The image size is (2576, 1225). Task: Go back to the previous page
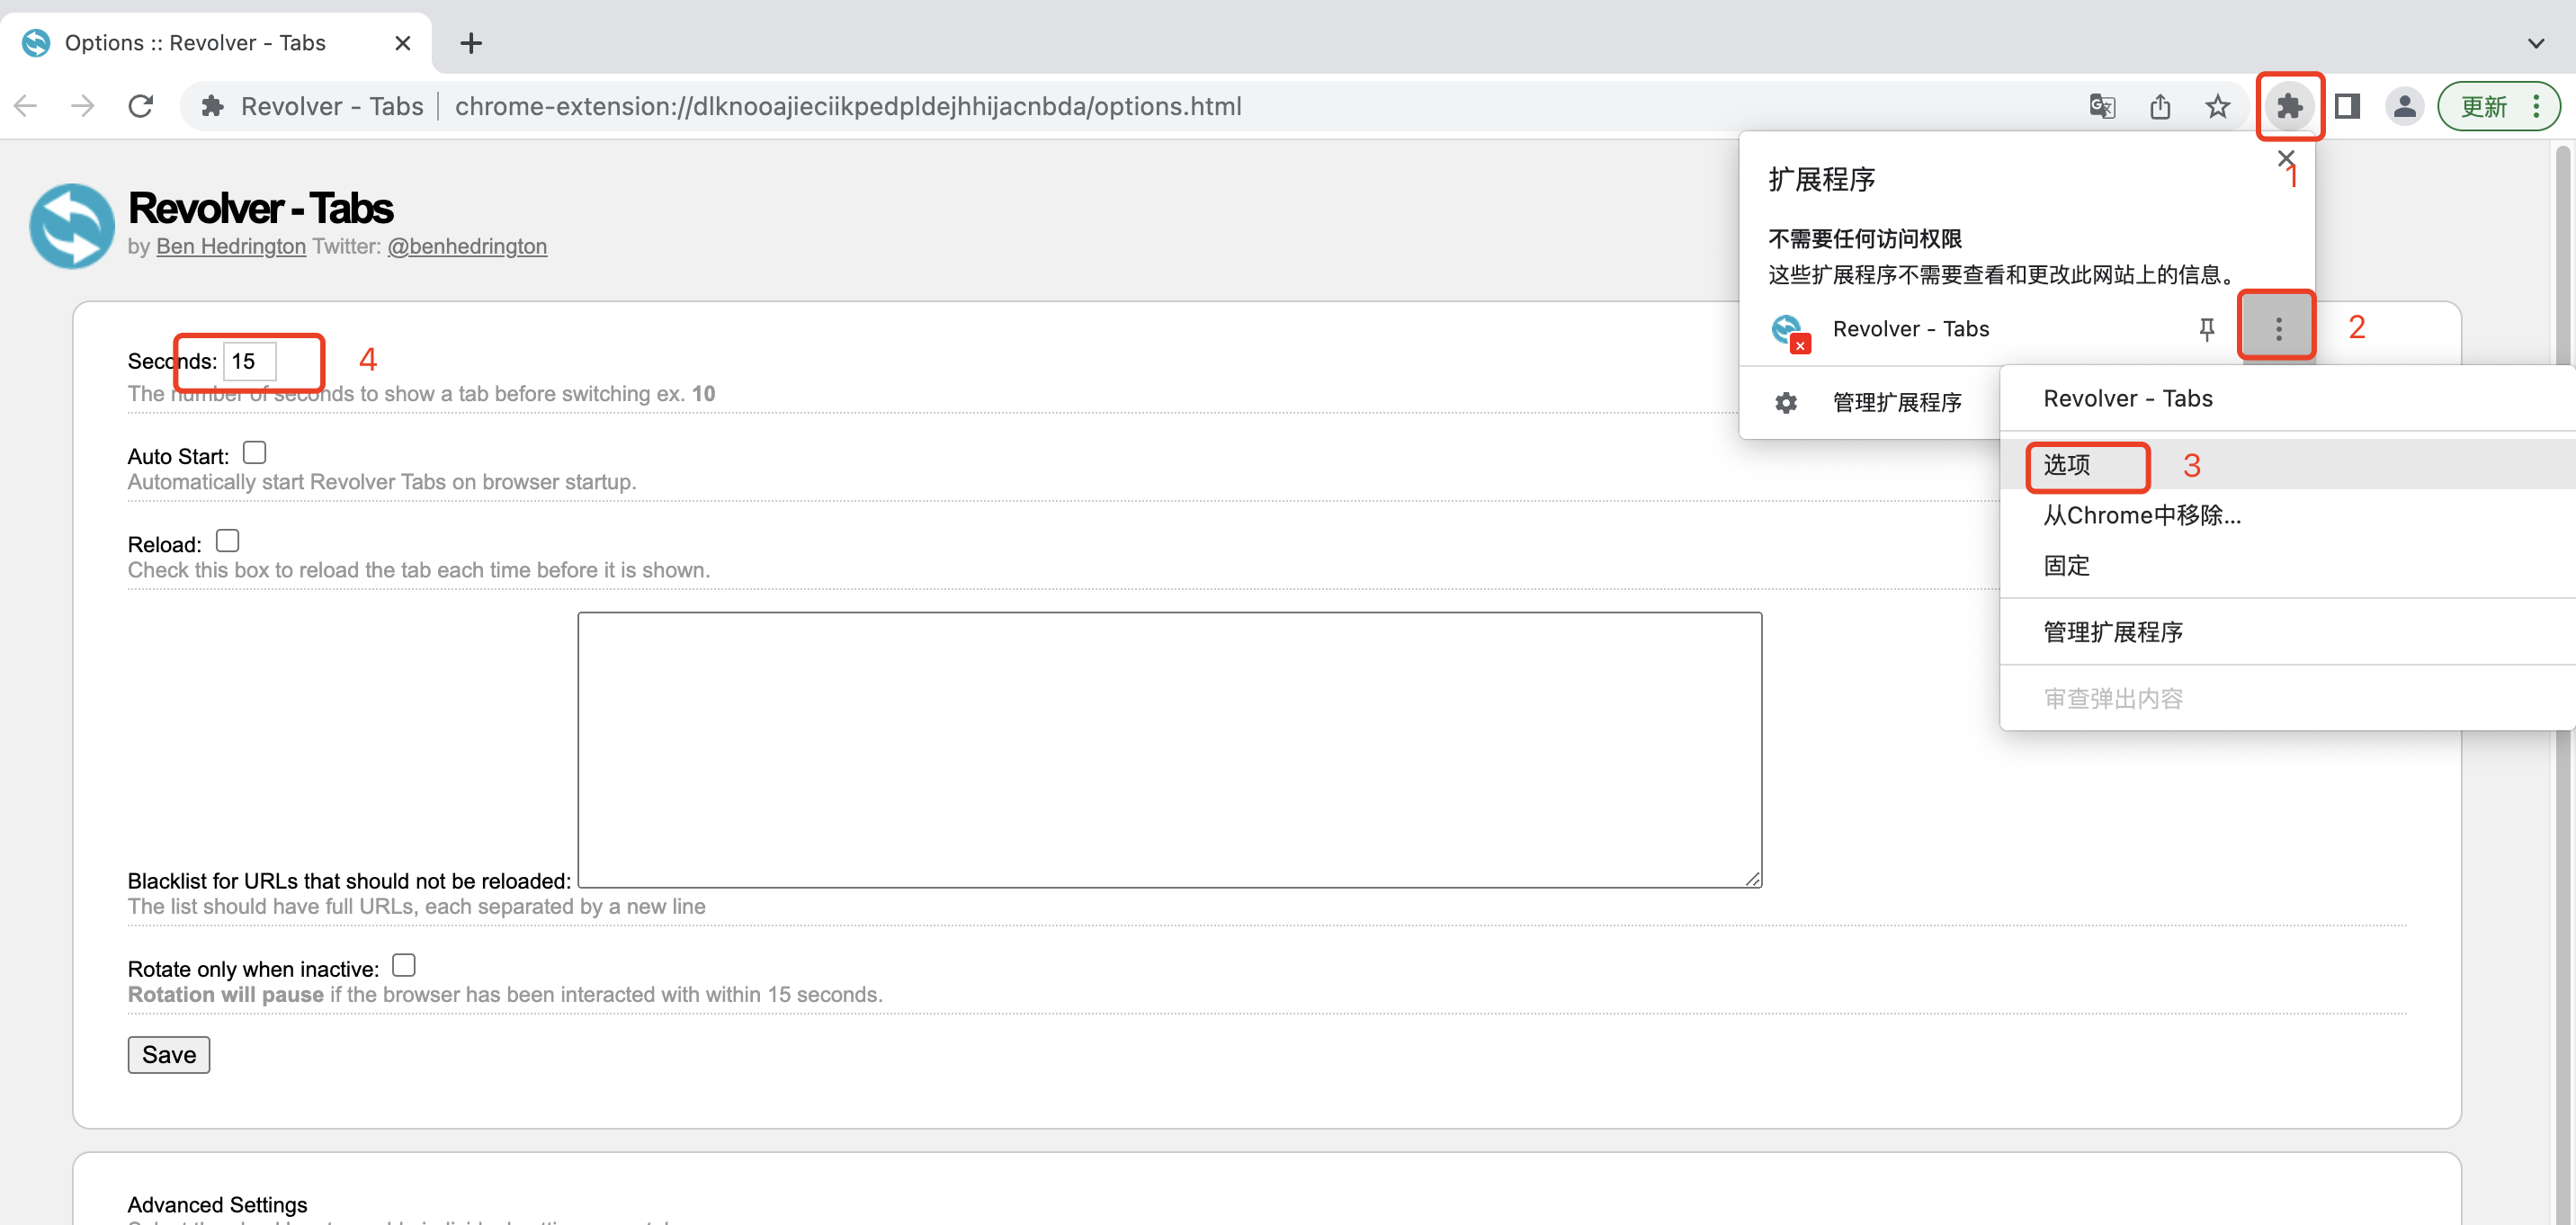(x=26, y=106)
